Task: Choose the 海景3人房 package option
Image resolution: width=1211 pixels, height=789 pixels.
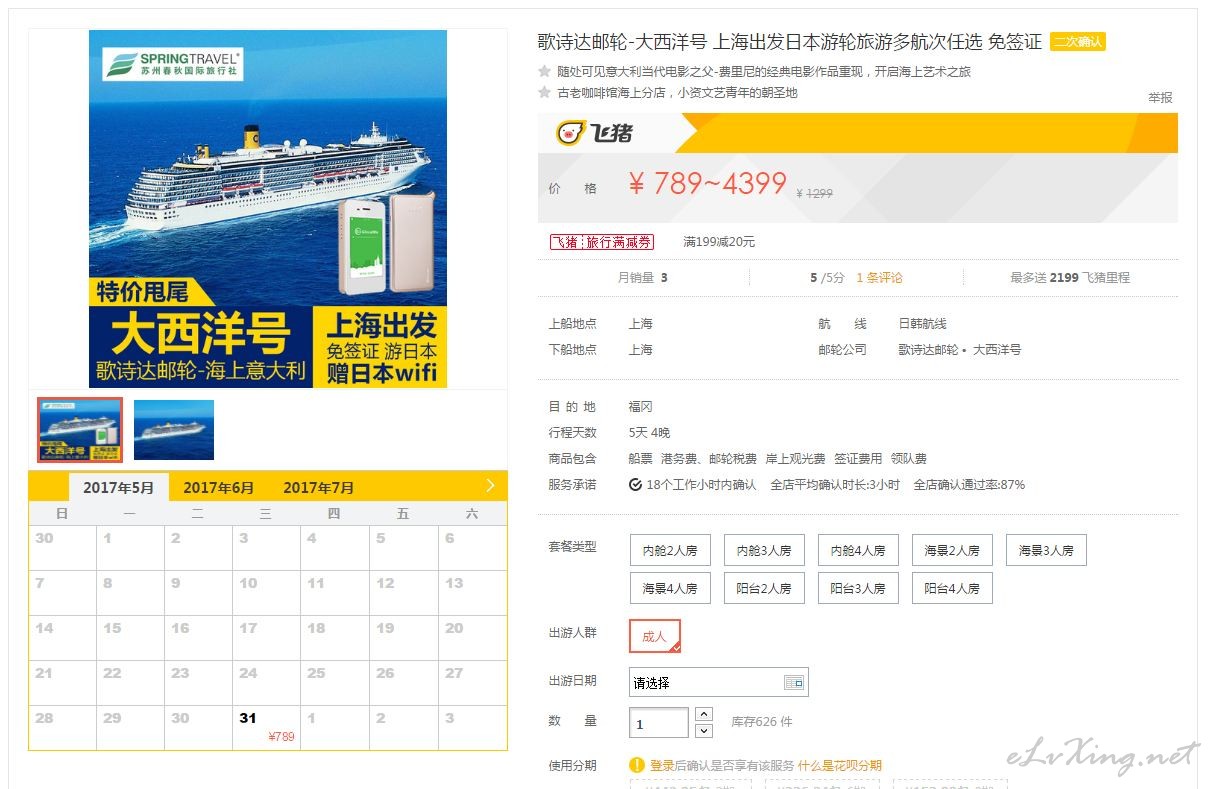Action: pos(1046,550)
